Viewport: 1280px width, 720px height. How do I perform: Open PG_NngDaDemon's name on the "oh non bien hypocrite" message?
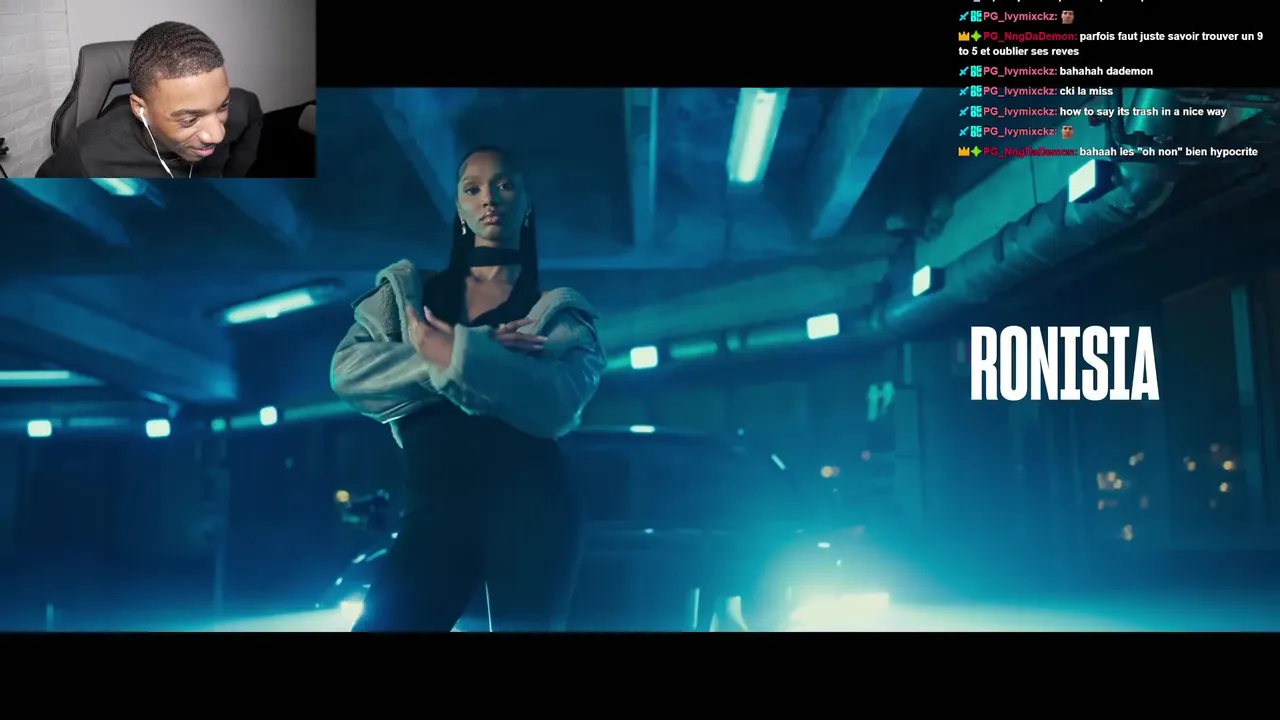[x=1029, y=151]
